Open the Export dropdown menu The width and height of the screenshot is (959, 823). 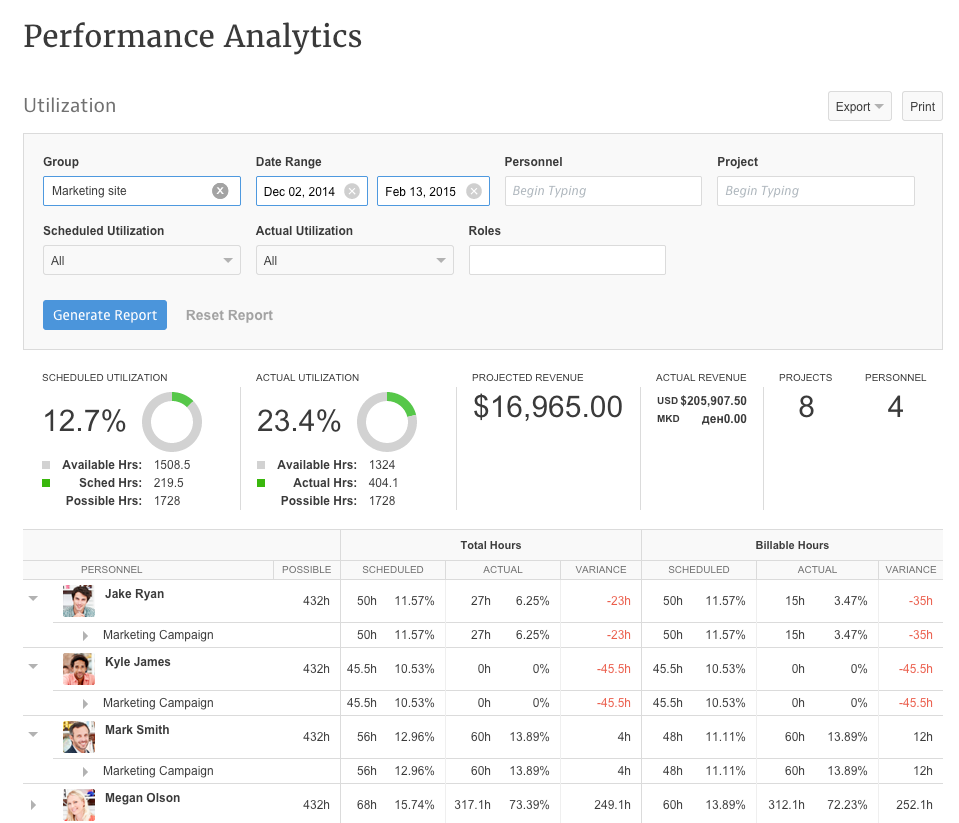(x=859, y=107)
